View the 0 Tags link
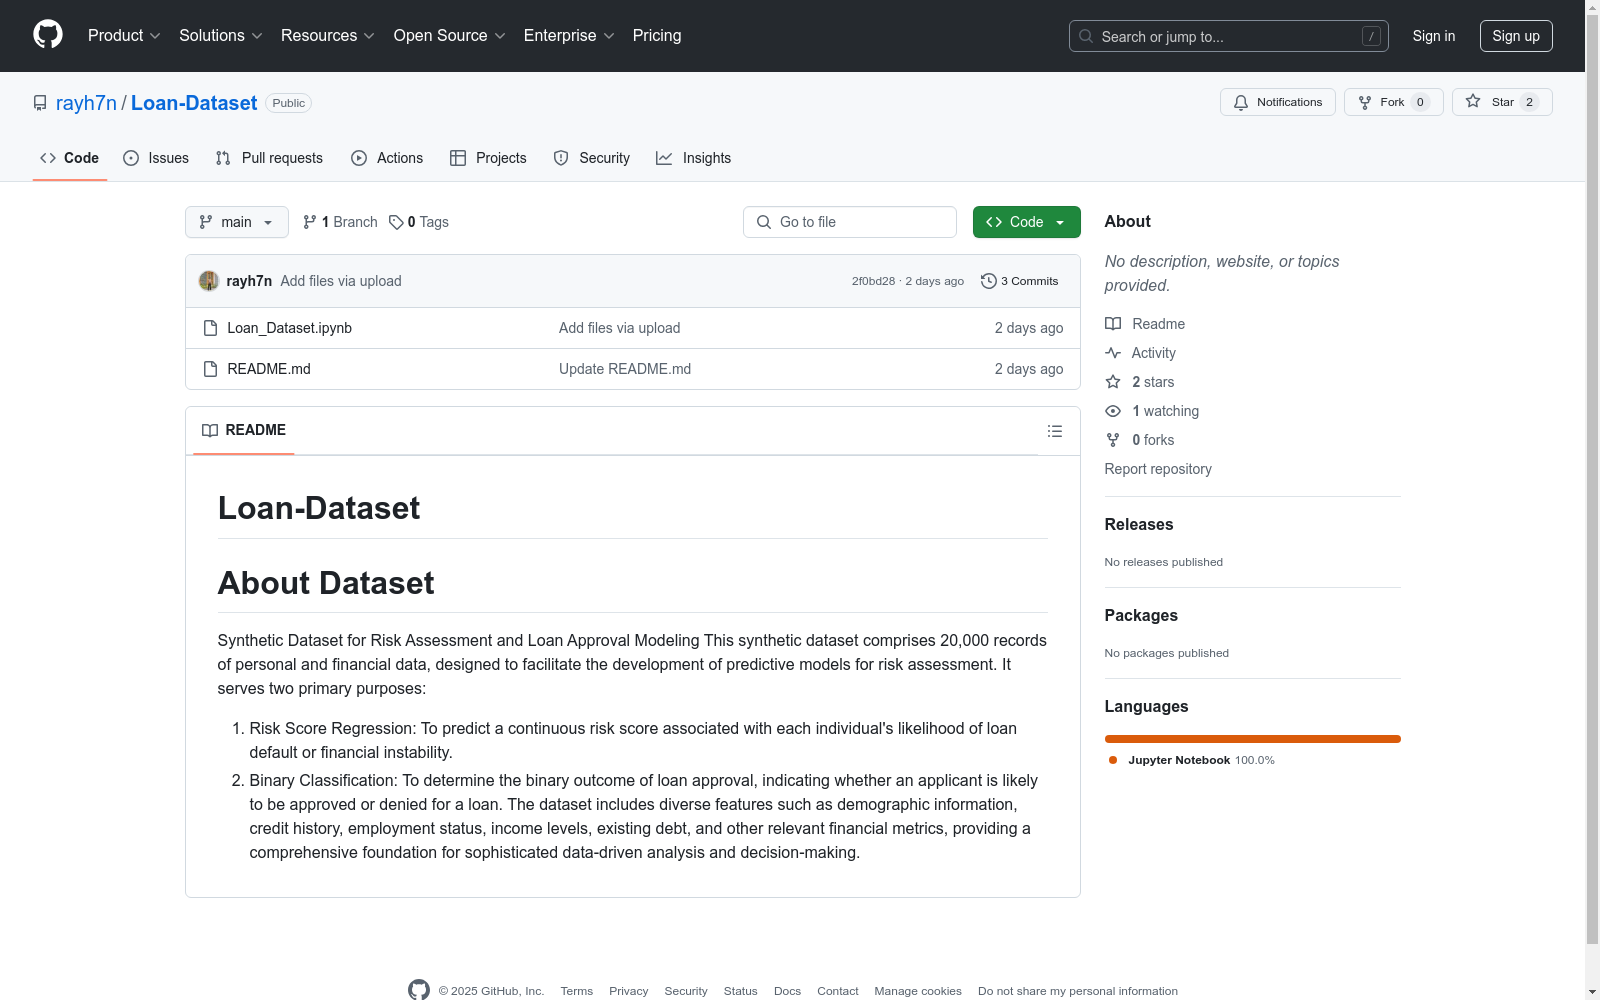 coord(419,222)
